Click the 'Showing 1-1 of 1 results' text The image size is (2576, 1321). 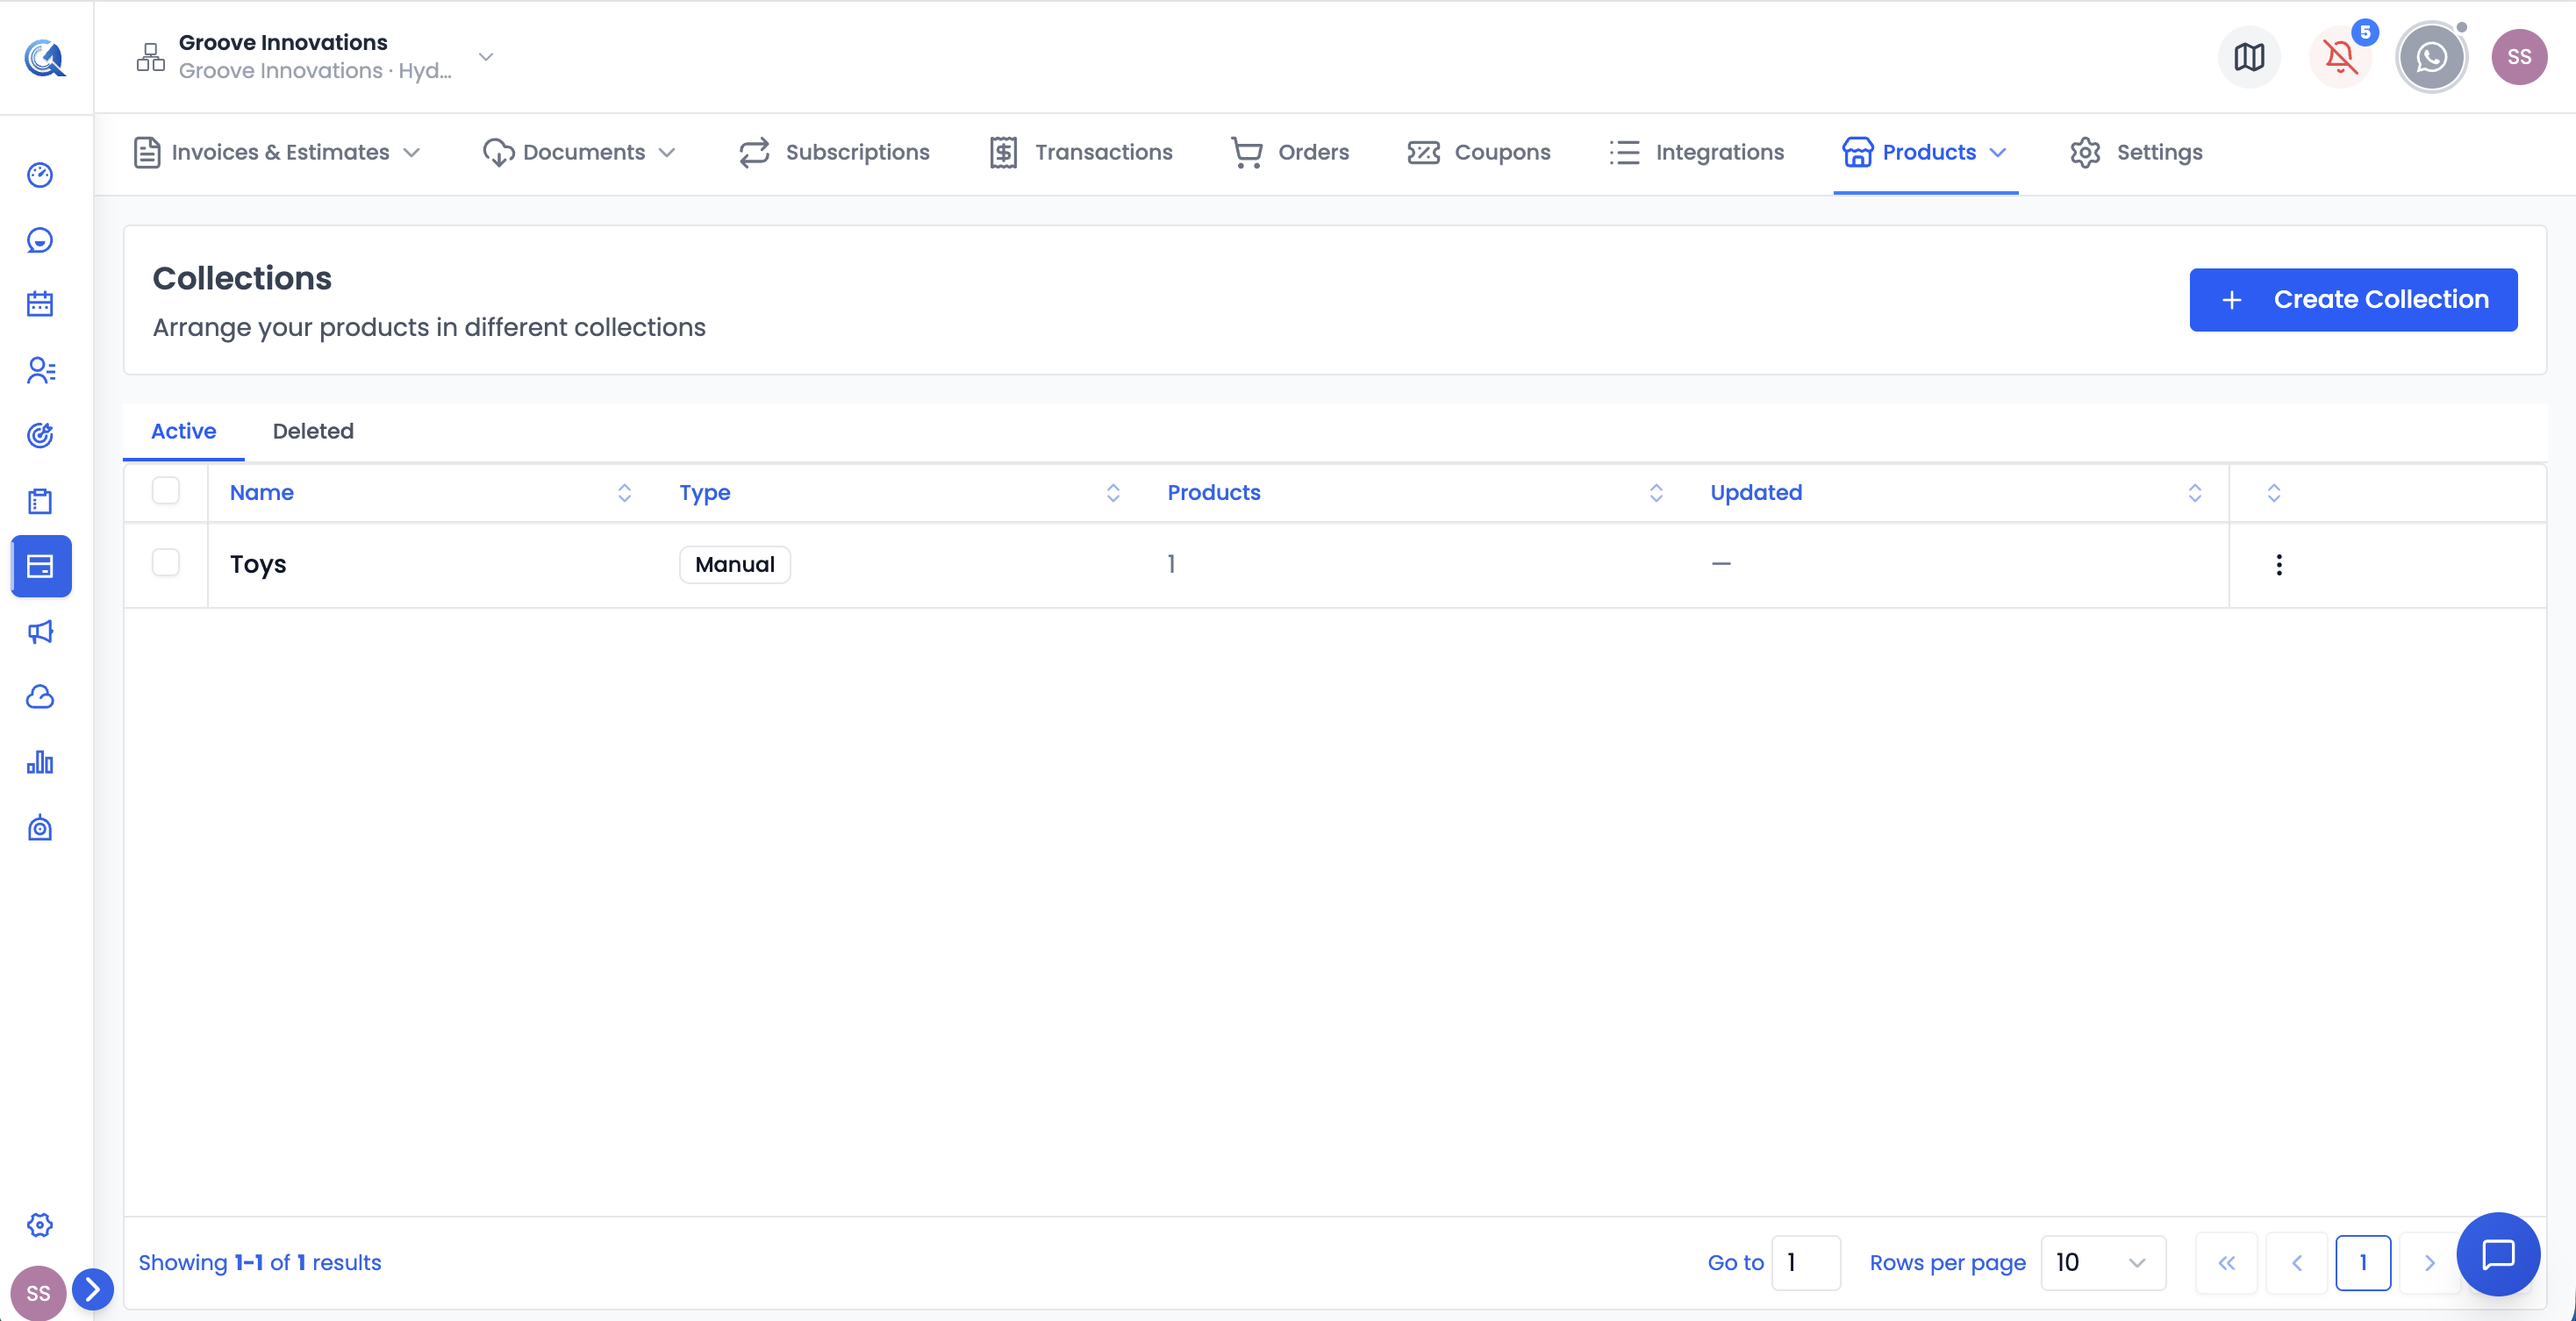[260, 1263]
